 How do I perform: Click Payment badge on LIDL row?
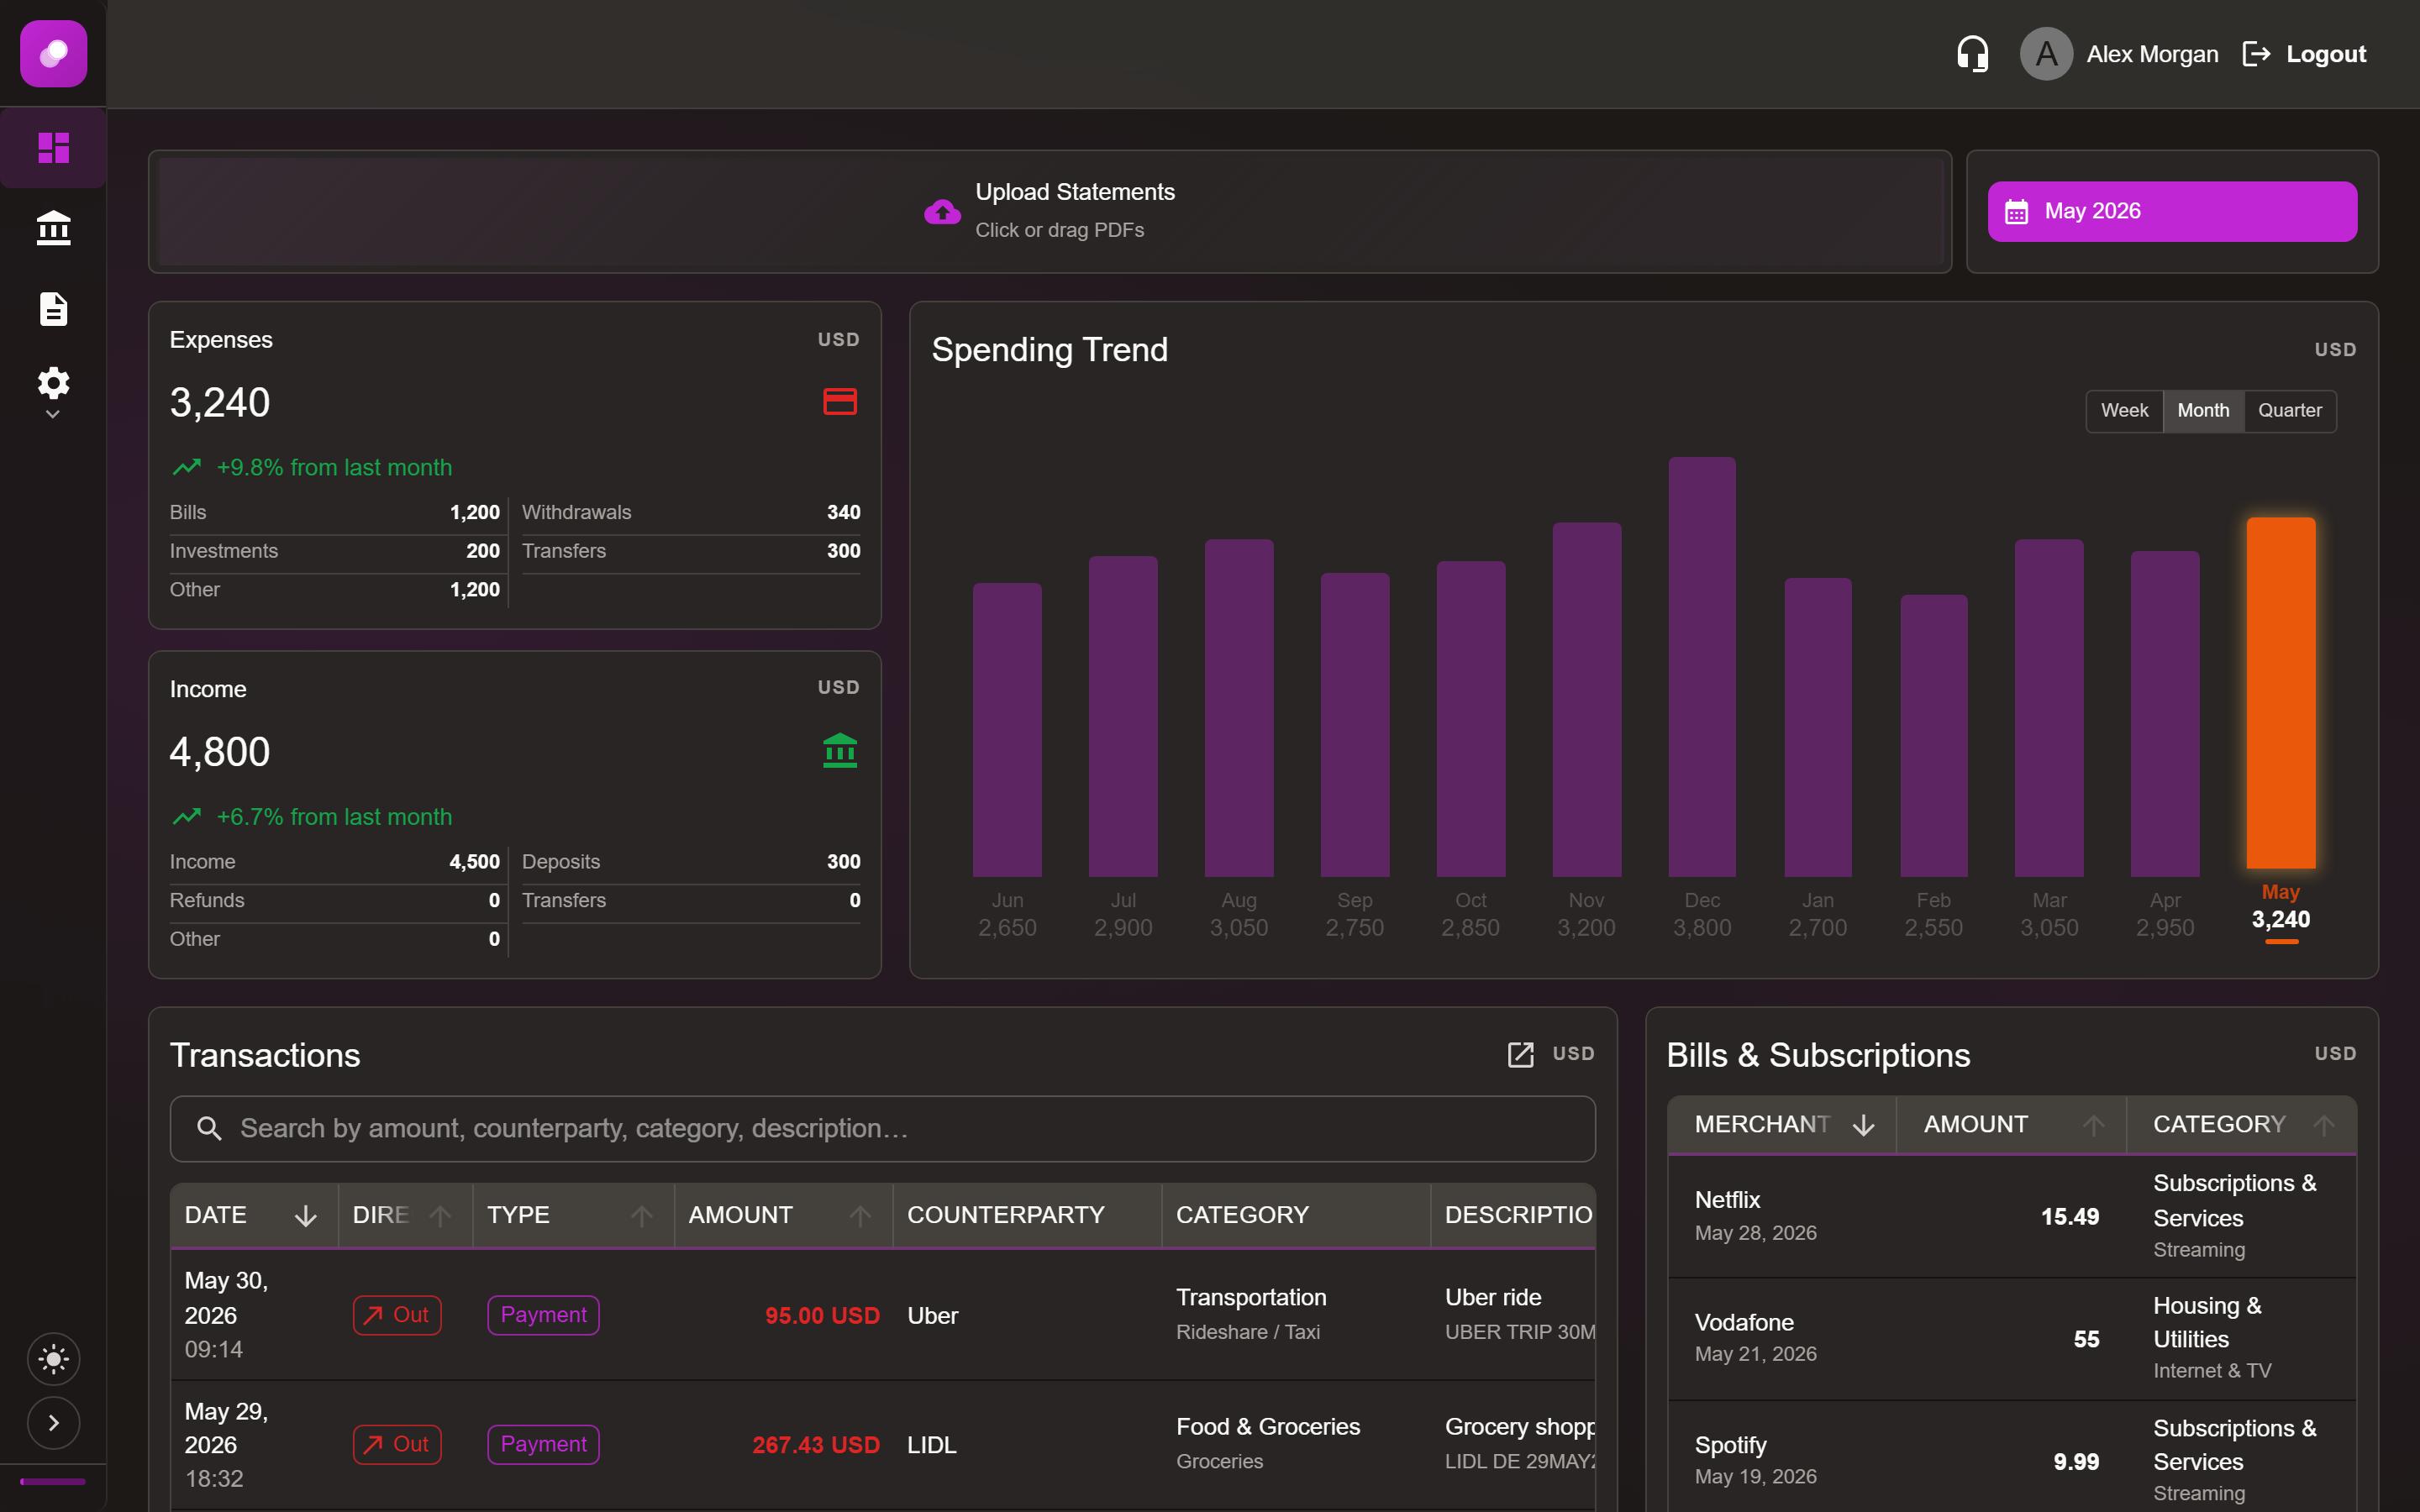543,1444
